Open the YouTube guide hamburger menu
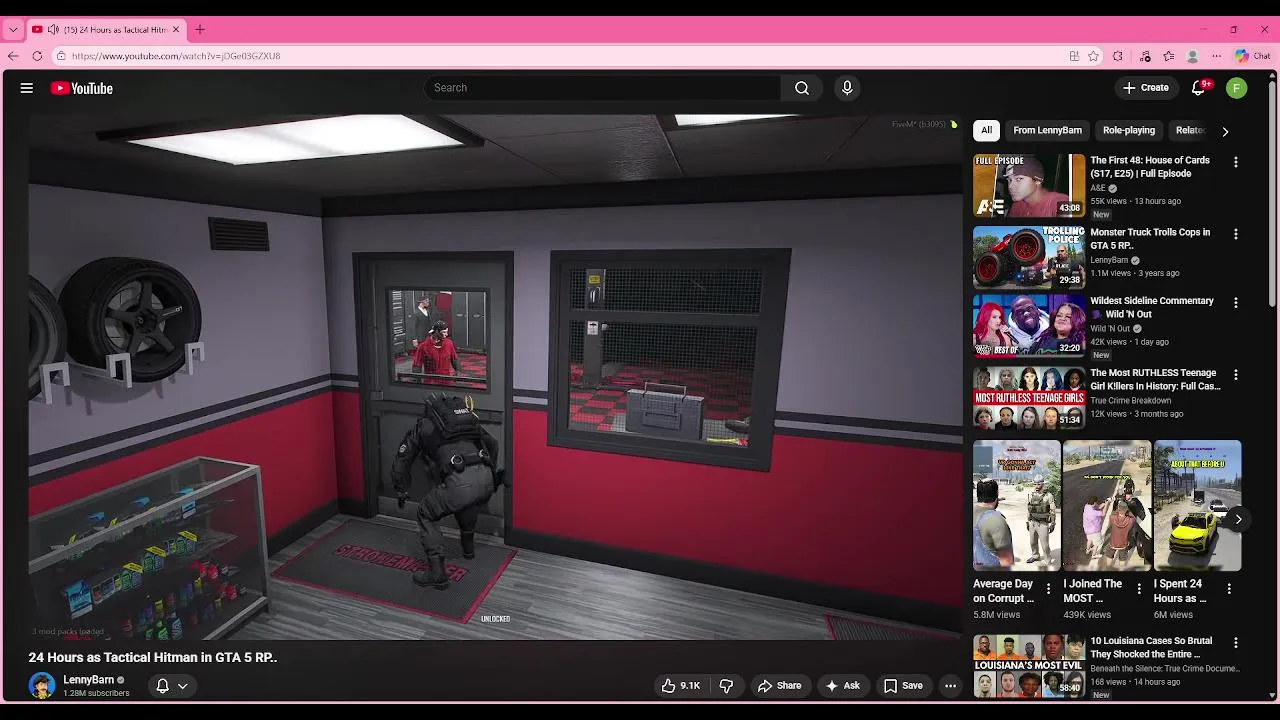Image resolution: width=1280 pixels, height=720 pixels. 27,88
